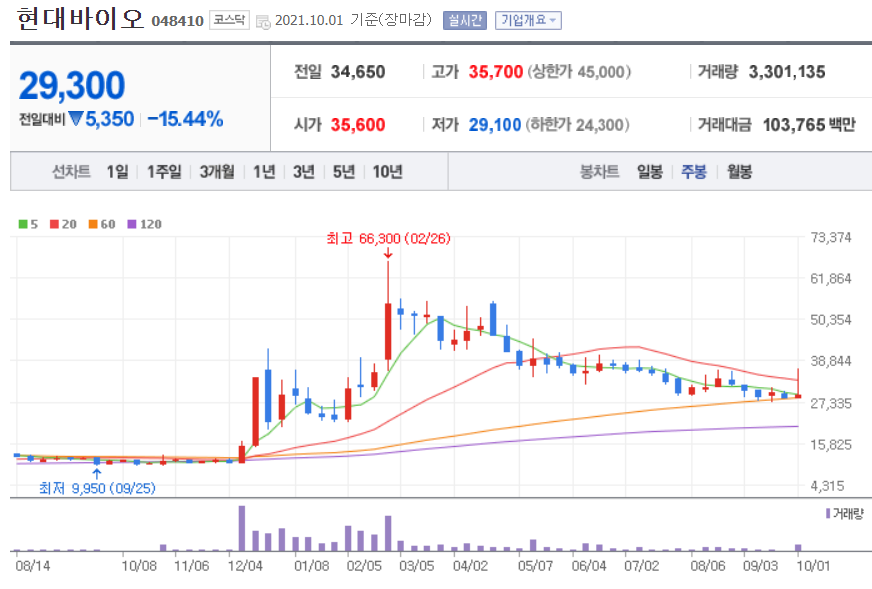Click the tallest volume bar at 12/04
This screenshot has width=872, height=589.
pos(242,528)
